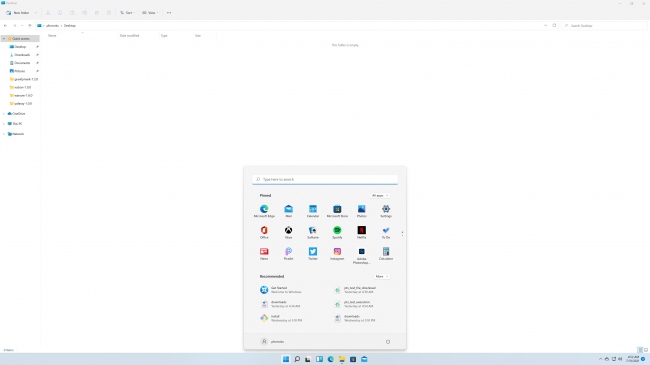Screen dimensions: 650x365
Task: Open the Photos app in Start menu
Action: (361, 211)
